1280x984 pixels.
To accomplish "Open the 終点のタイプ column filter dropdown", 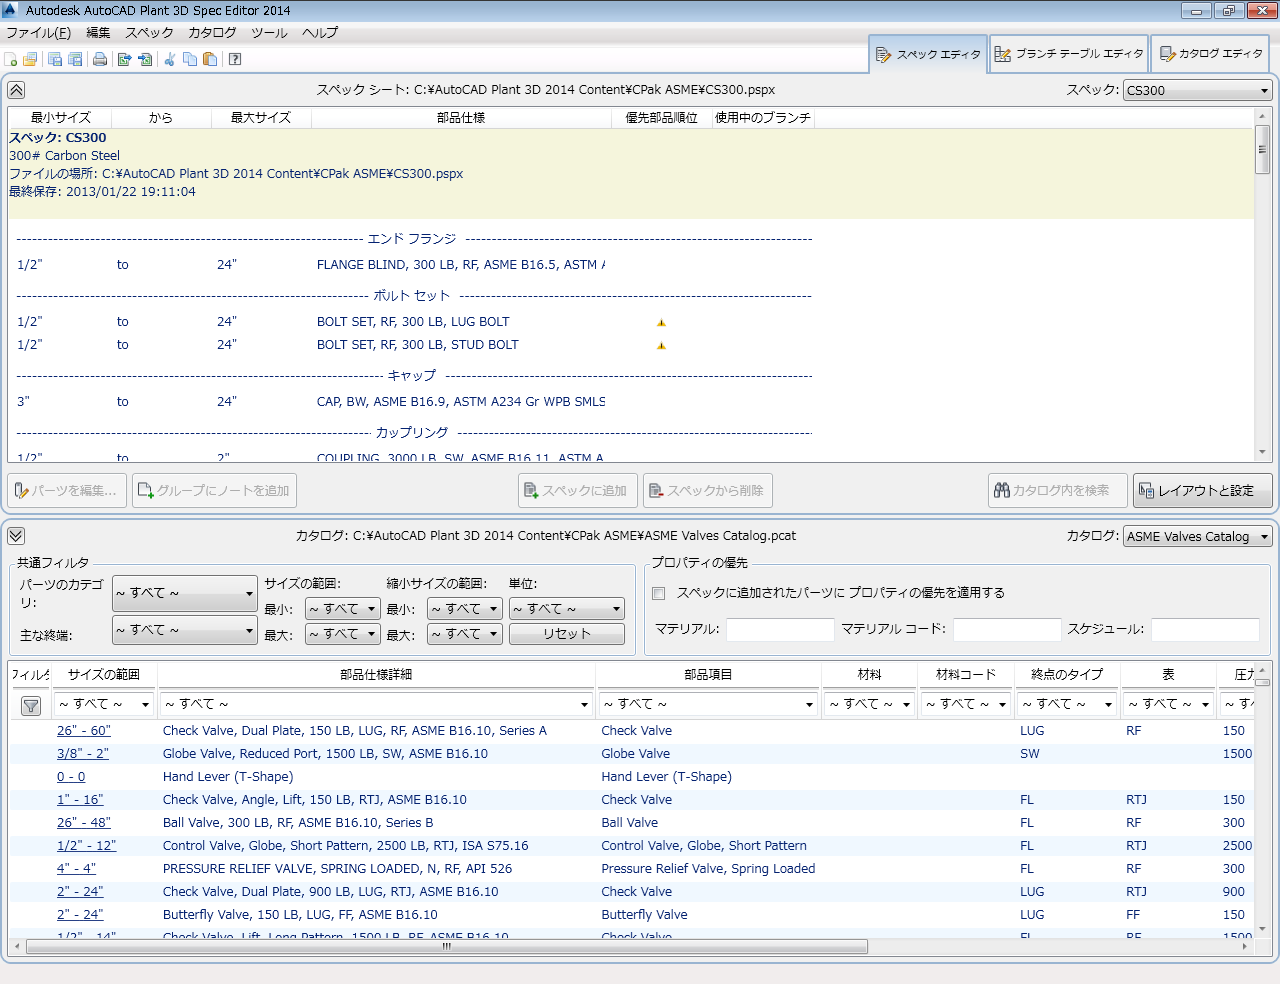I will 1067,704.
